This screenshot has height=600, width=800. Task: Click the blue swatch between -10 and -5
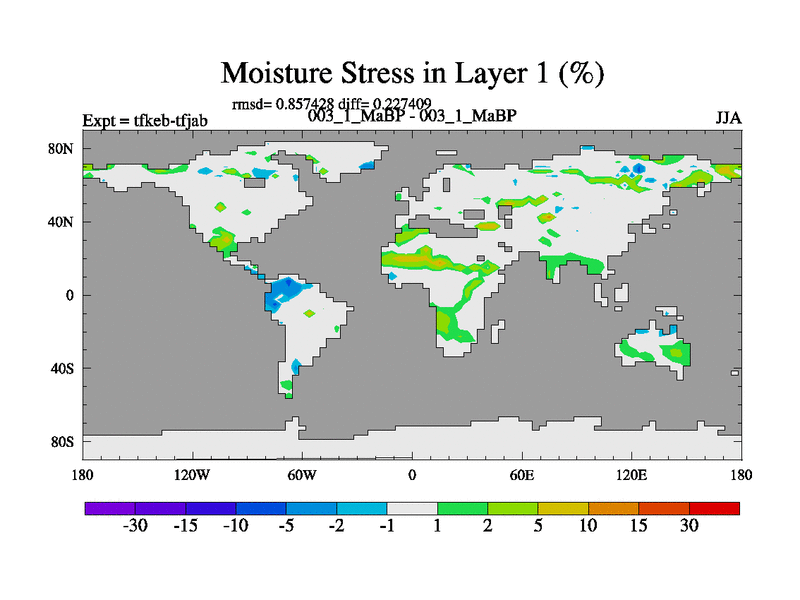click(x=261, y=508)
